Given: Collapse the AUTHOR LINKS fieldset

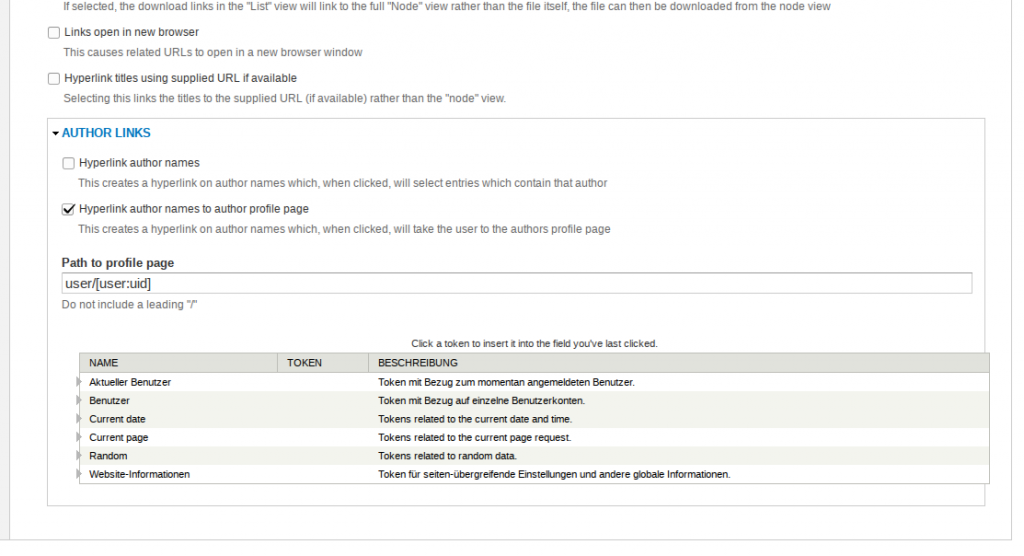Looking at the screenshot, I should (105, 133).
